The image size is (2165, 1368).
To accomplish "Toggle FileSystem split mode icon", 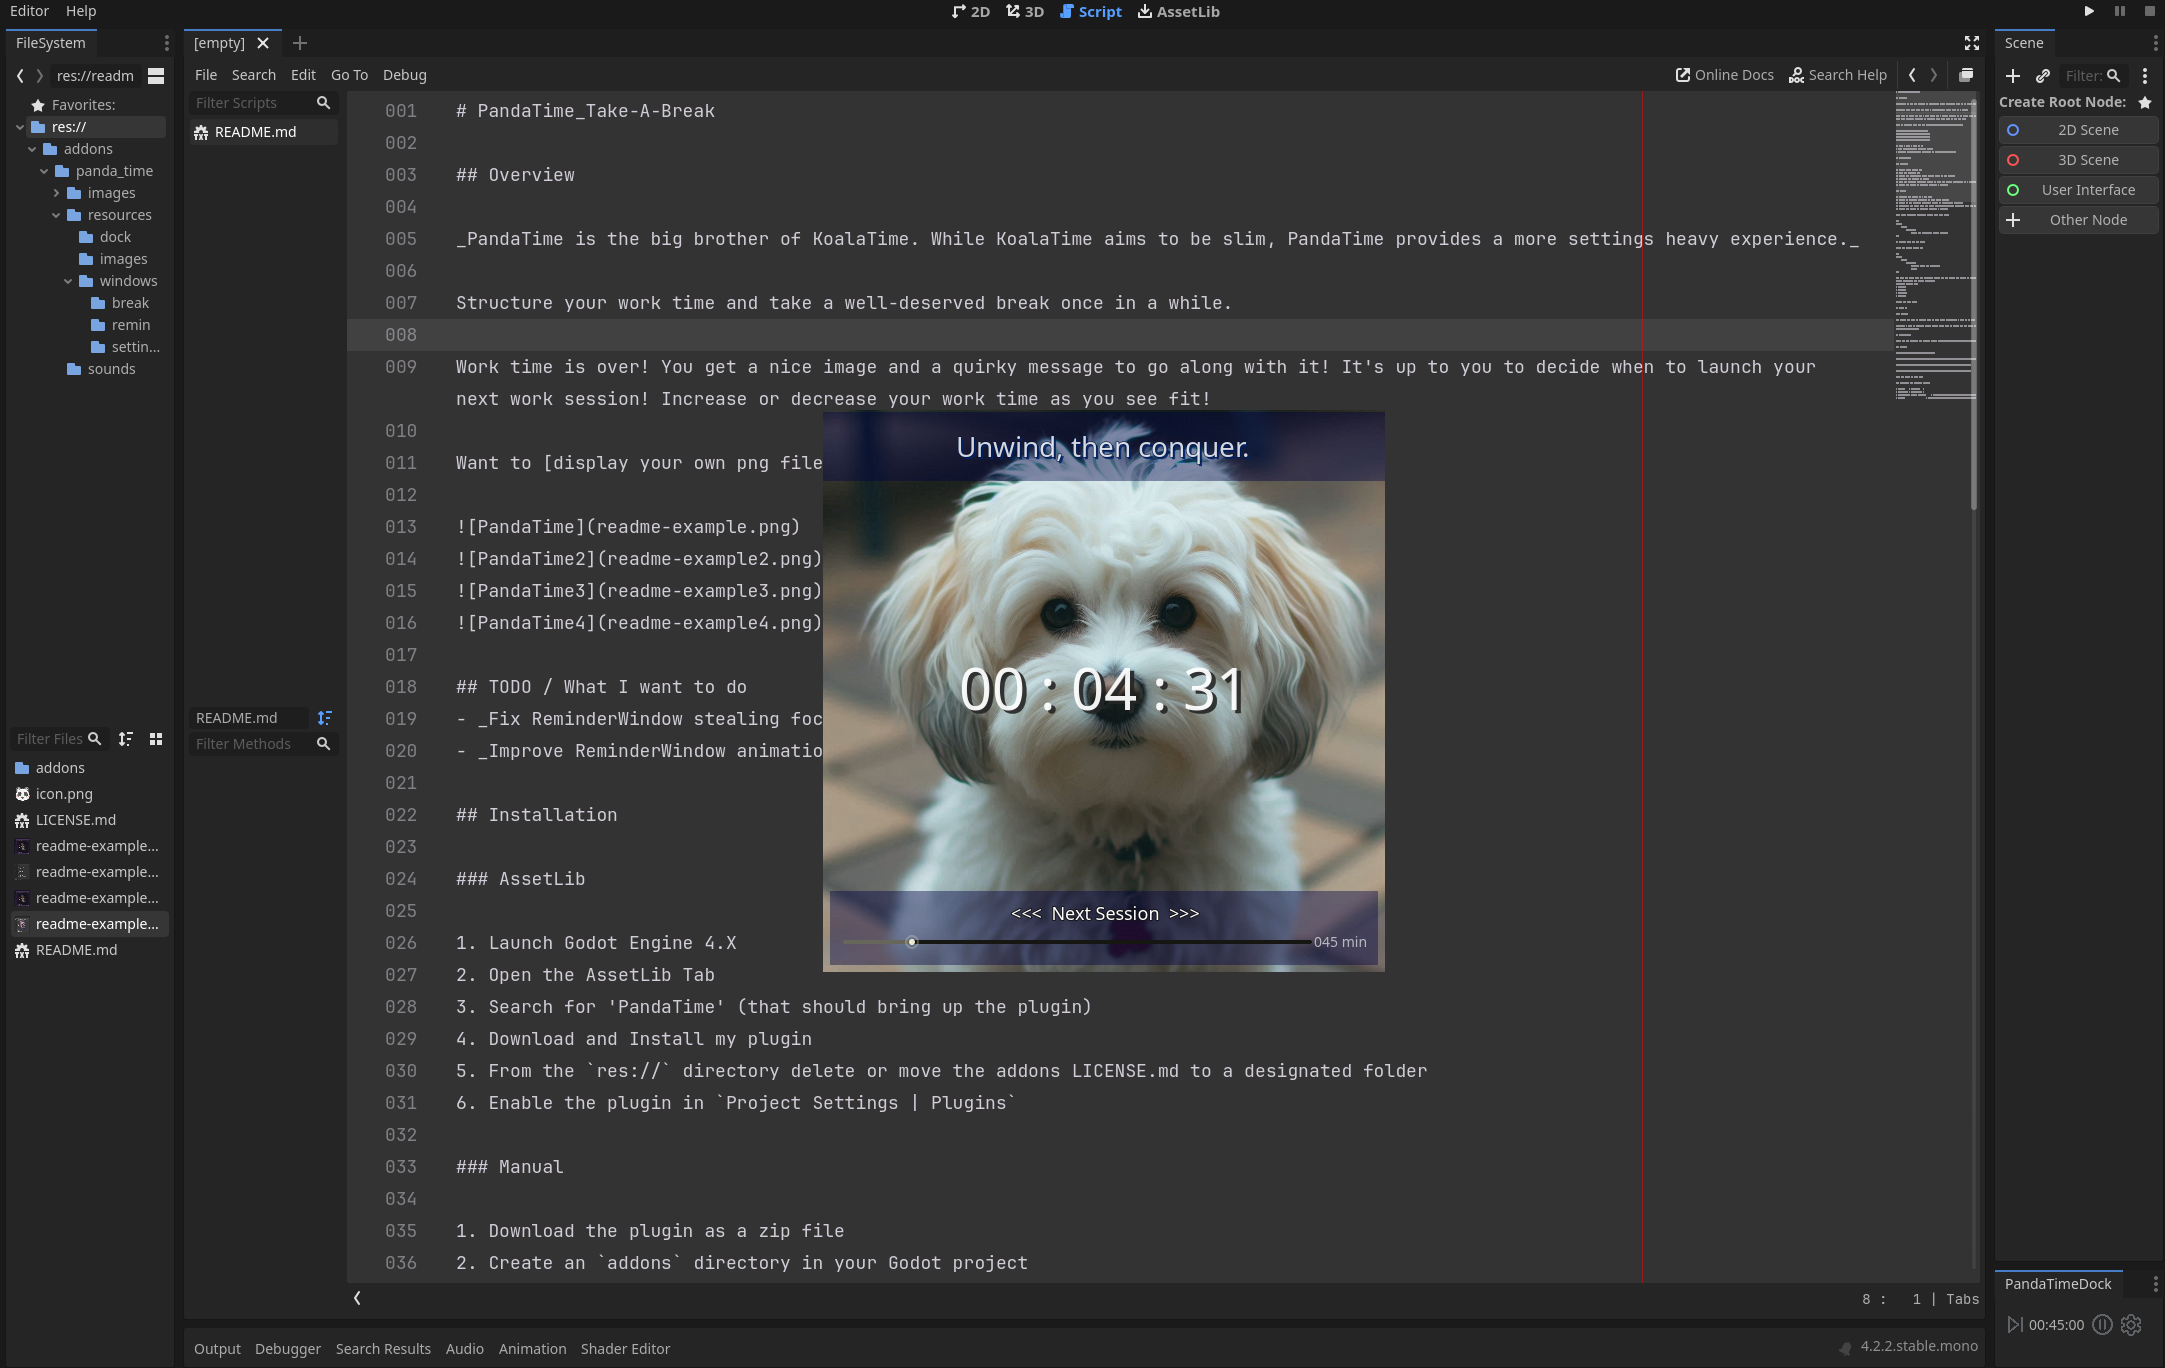I will 156,76.
